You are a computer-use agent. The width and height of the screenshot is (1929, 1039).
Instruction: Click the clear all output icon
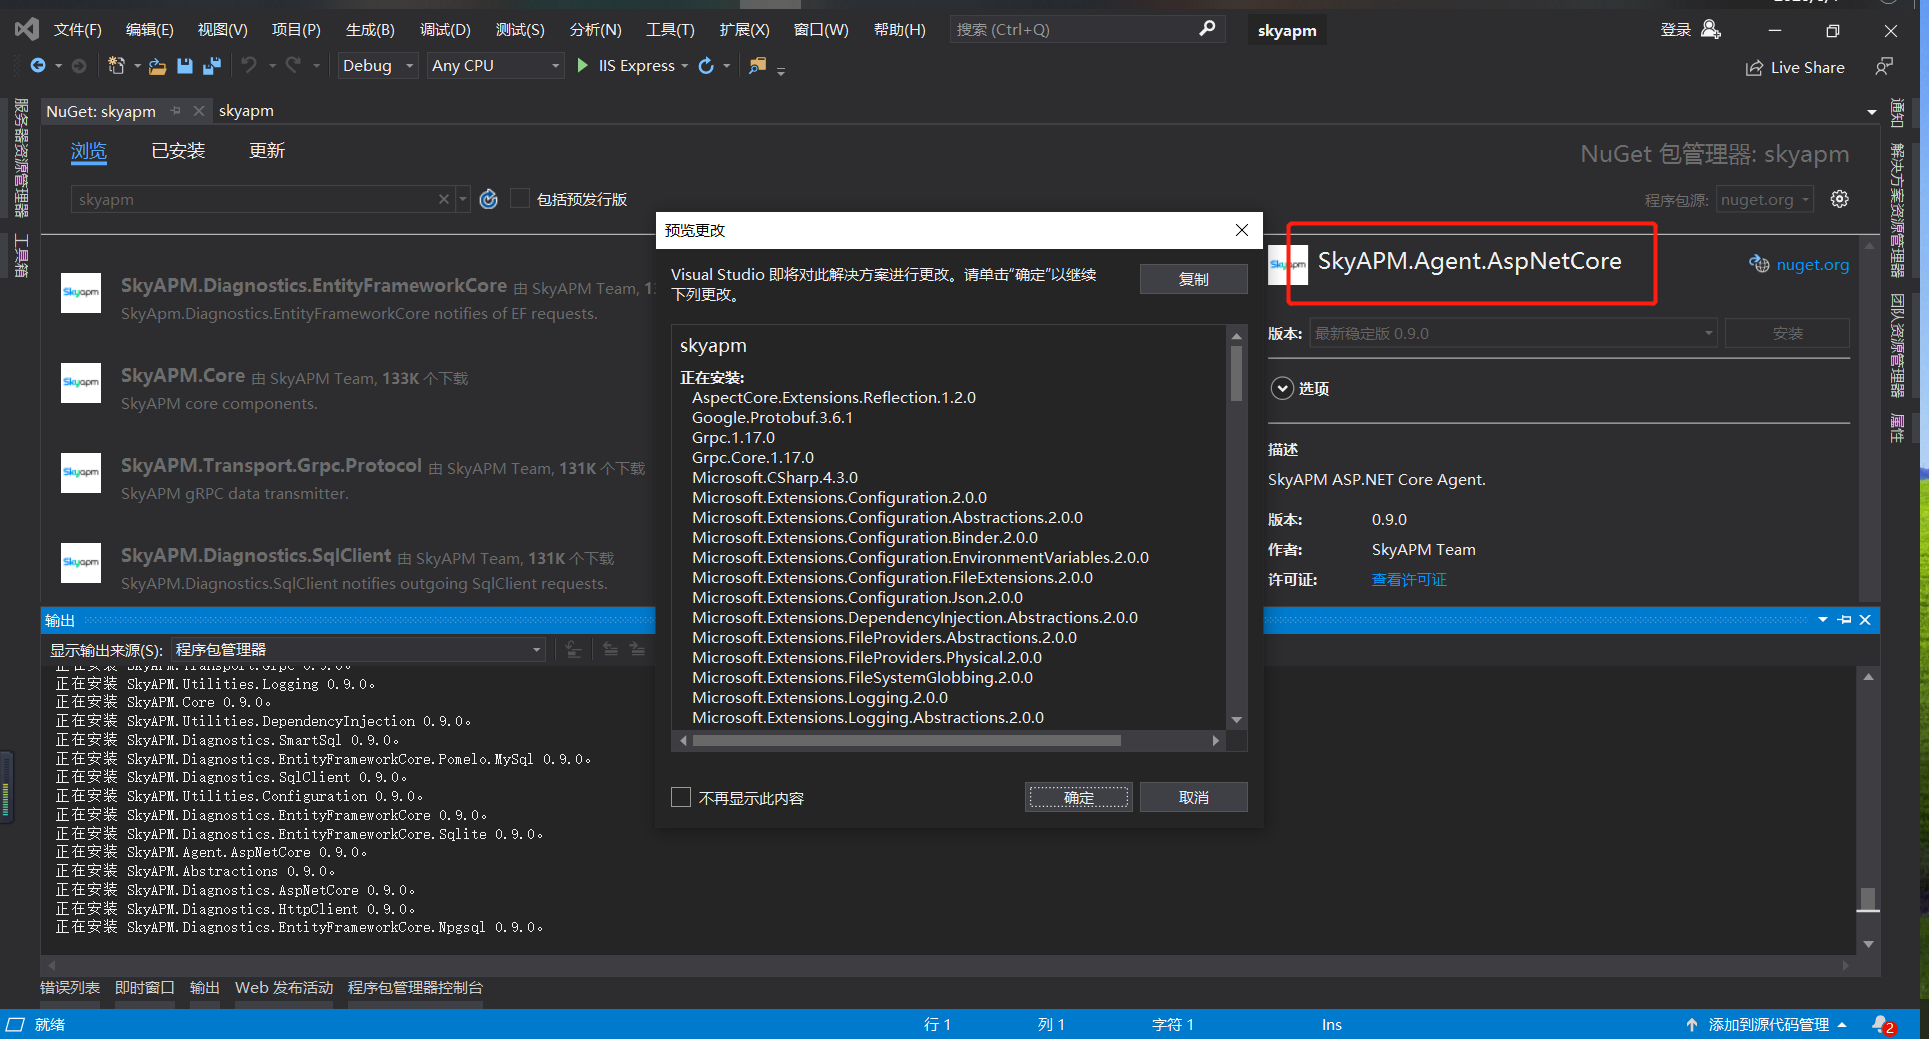point(573,650)
